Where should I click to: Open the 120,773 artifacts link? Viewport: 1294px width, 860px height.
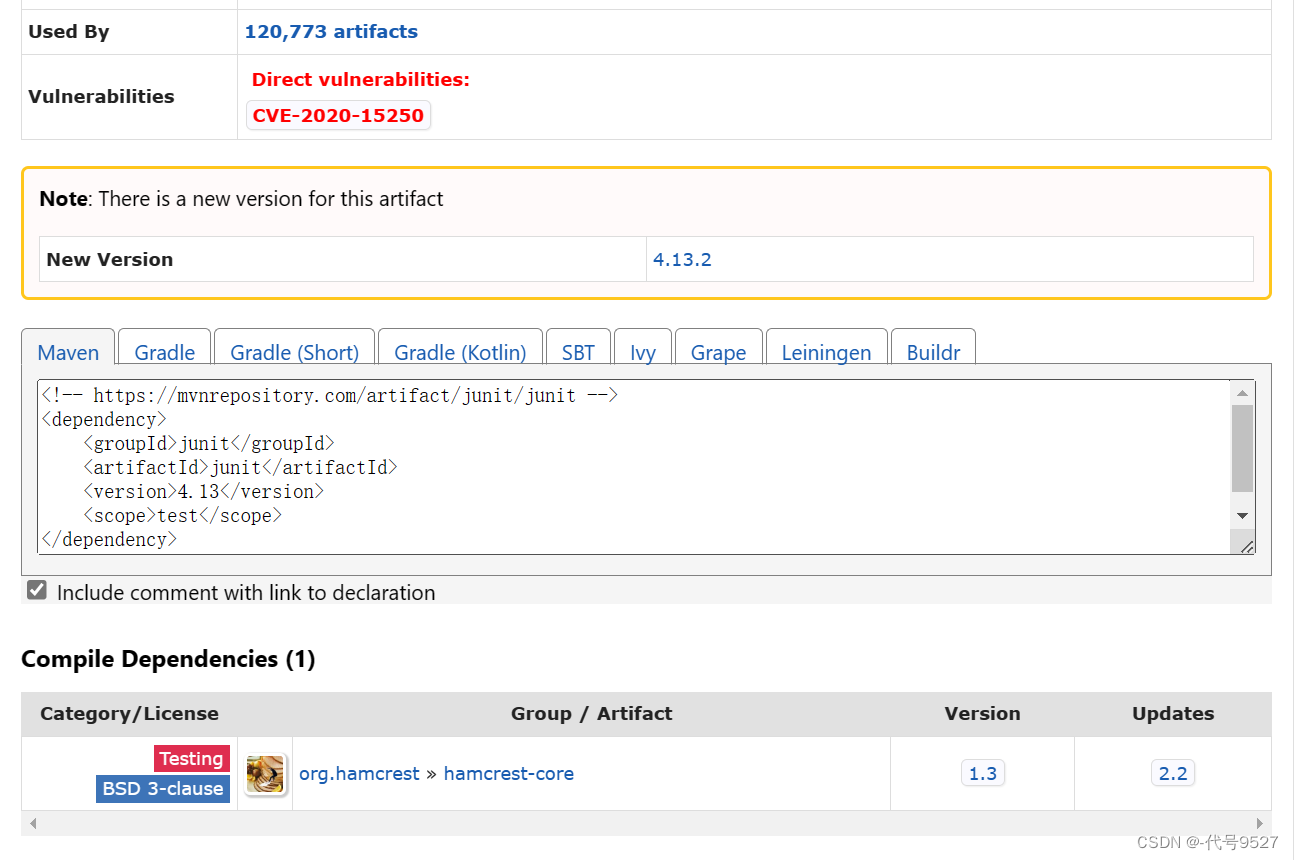(x=331, y=32)
